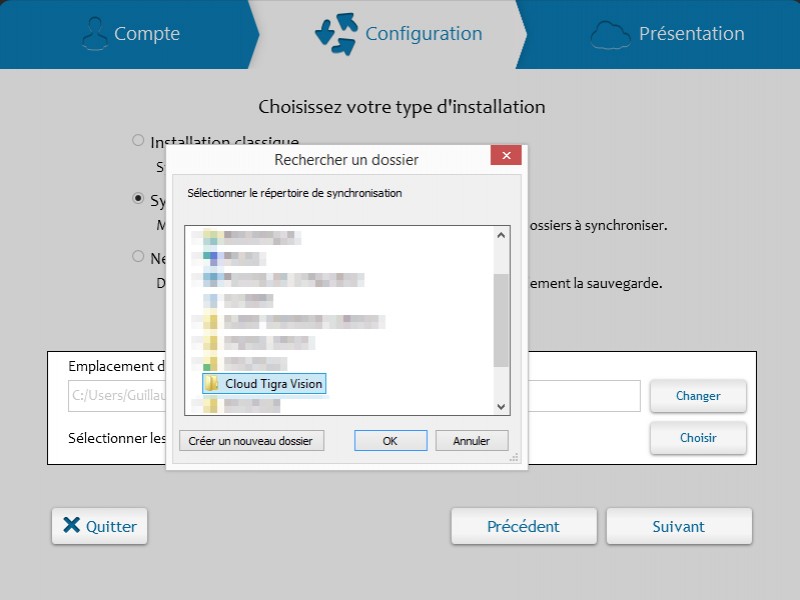Click the Changer button
This screenshot has height=600, width=800.
698,396
